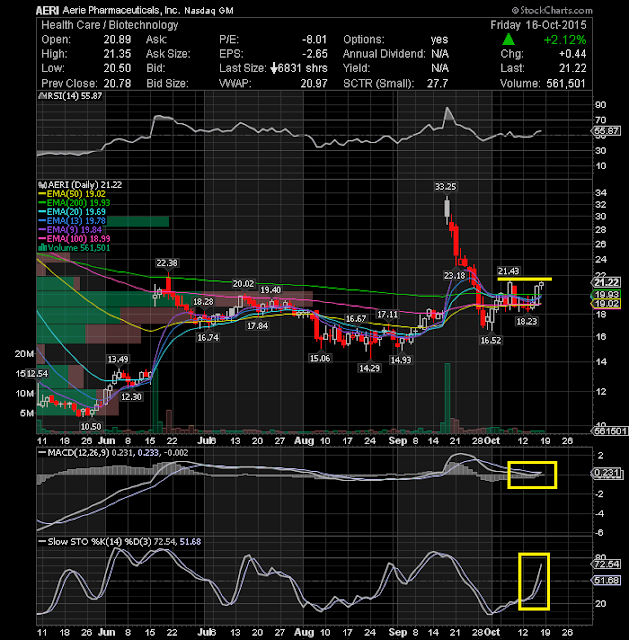Click the chart icon beside AERI (Daily)
Screen dimensions: 629x640
click(x=42, y=185)
